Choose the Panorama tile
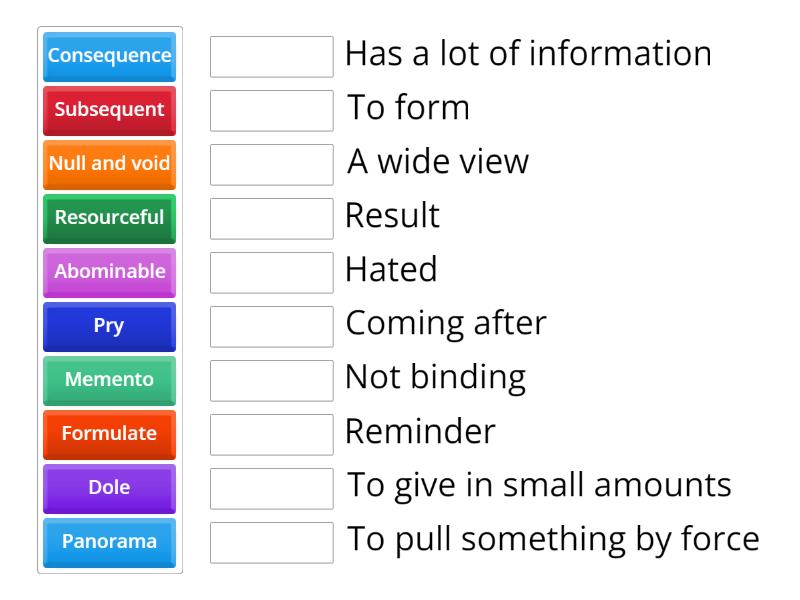This screenshot has height=600, width=800. tap(110, 543)
